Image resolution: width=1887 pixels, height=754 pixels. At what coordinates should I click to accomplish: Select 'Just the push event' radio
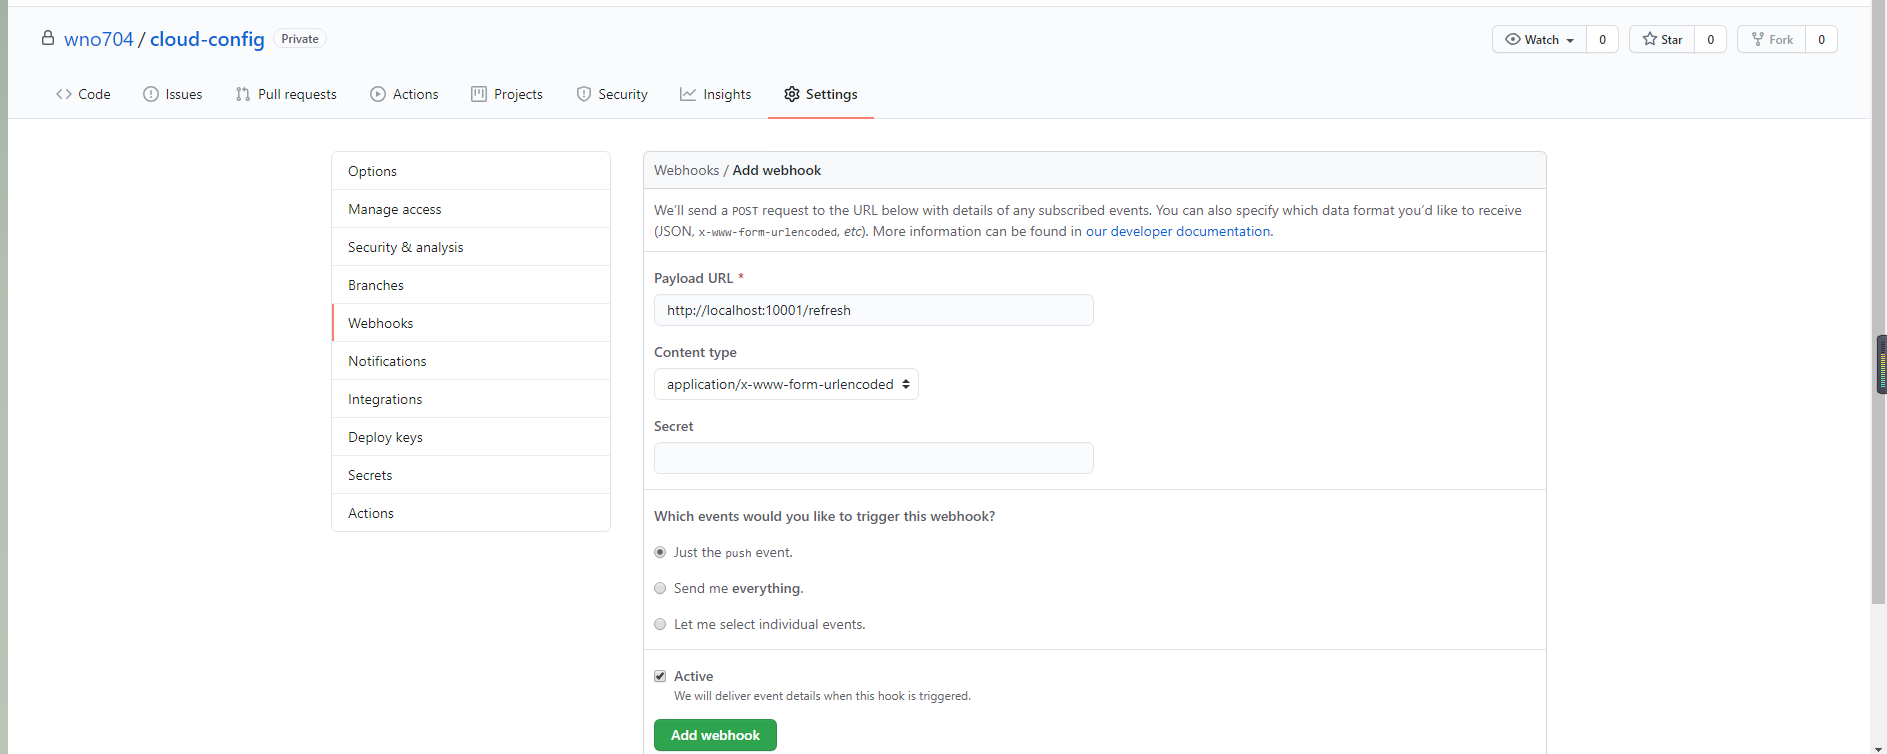[x=660, y=552]
